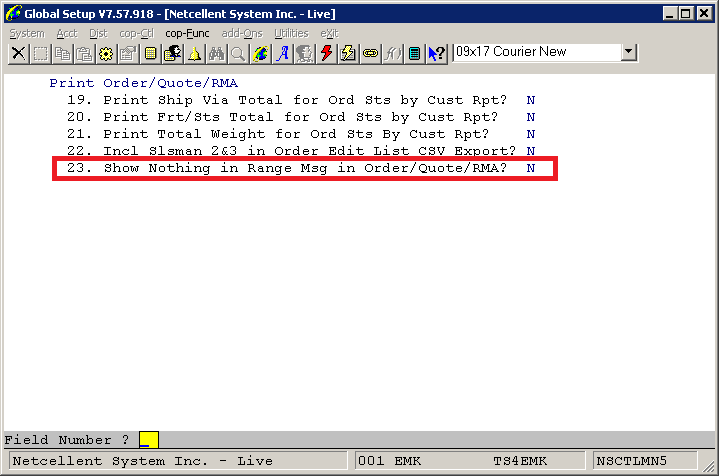Screen dimensions: 719x476
Task: Open the cop-Func menu
Action: (188, 33)
